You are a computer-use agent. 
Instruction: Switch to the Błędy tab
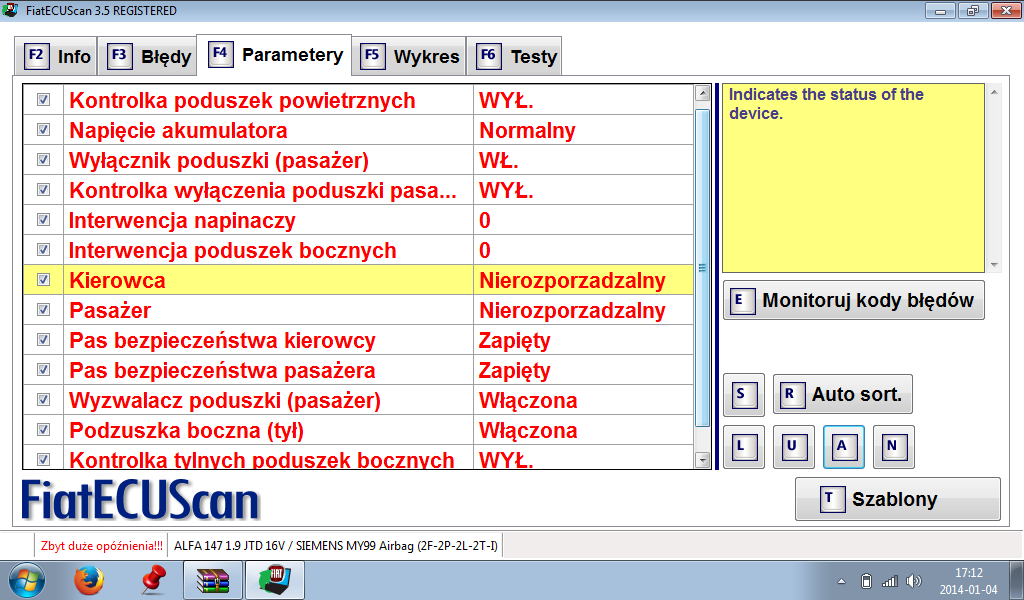(151, 56)
